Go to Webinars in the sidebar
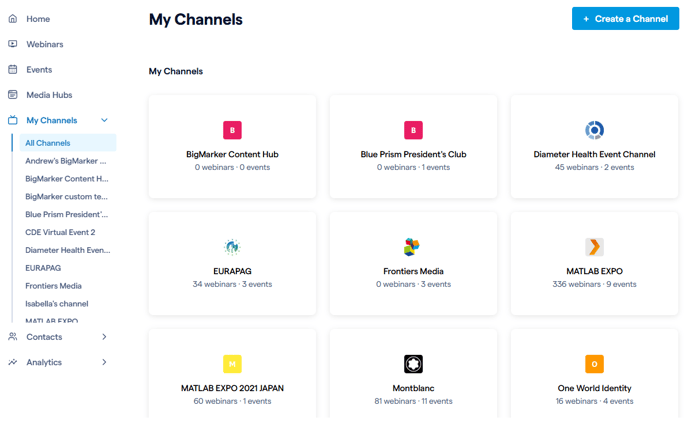688x428 pixels. (x=45, y=44)
